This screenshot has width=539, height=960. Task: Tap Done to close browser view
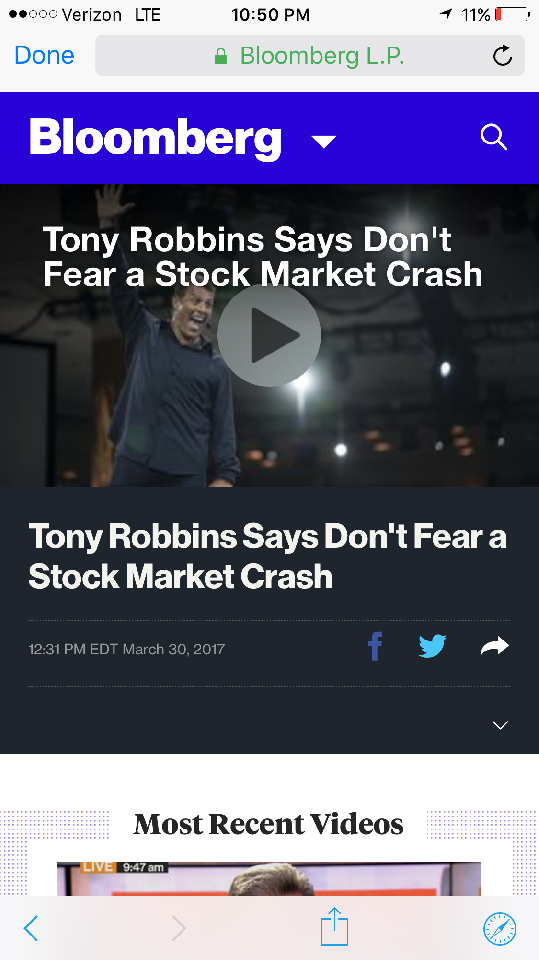pos(44,55)
